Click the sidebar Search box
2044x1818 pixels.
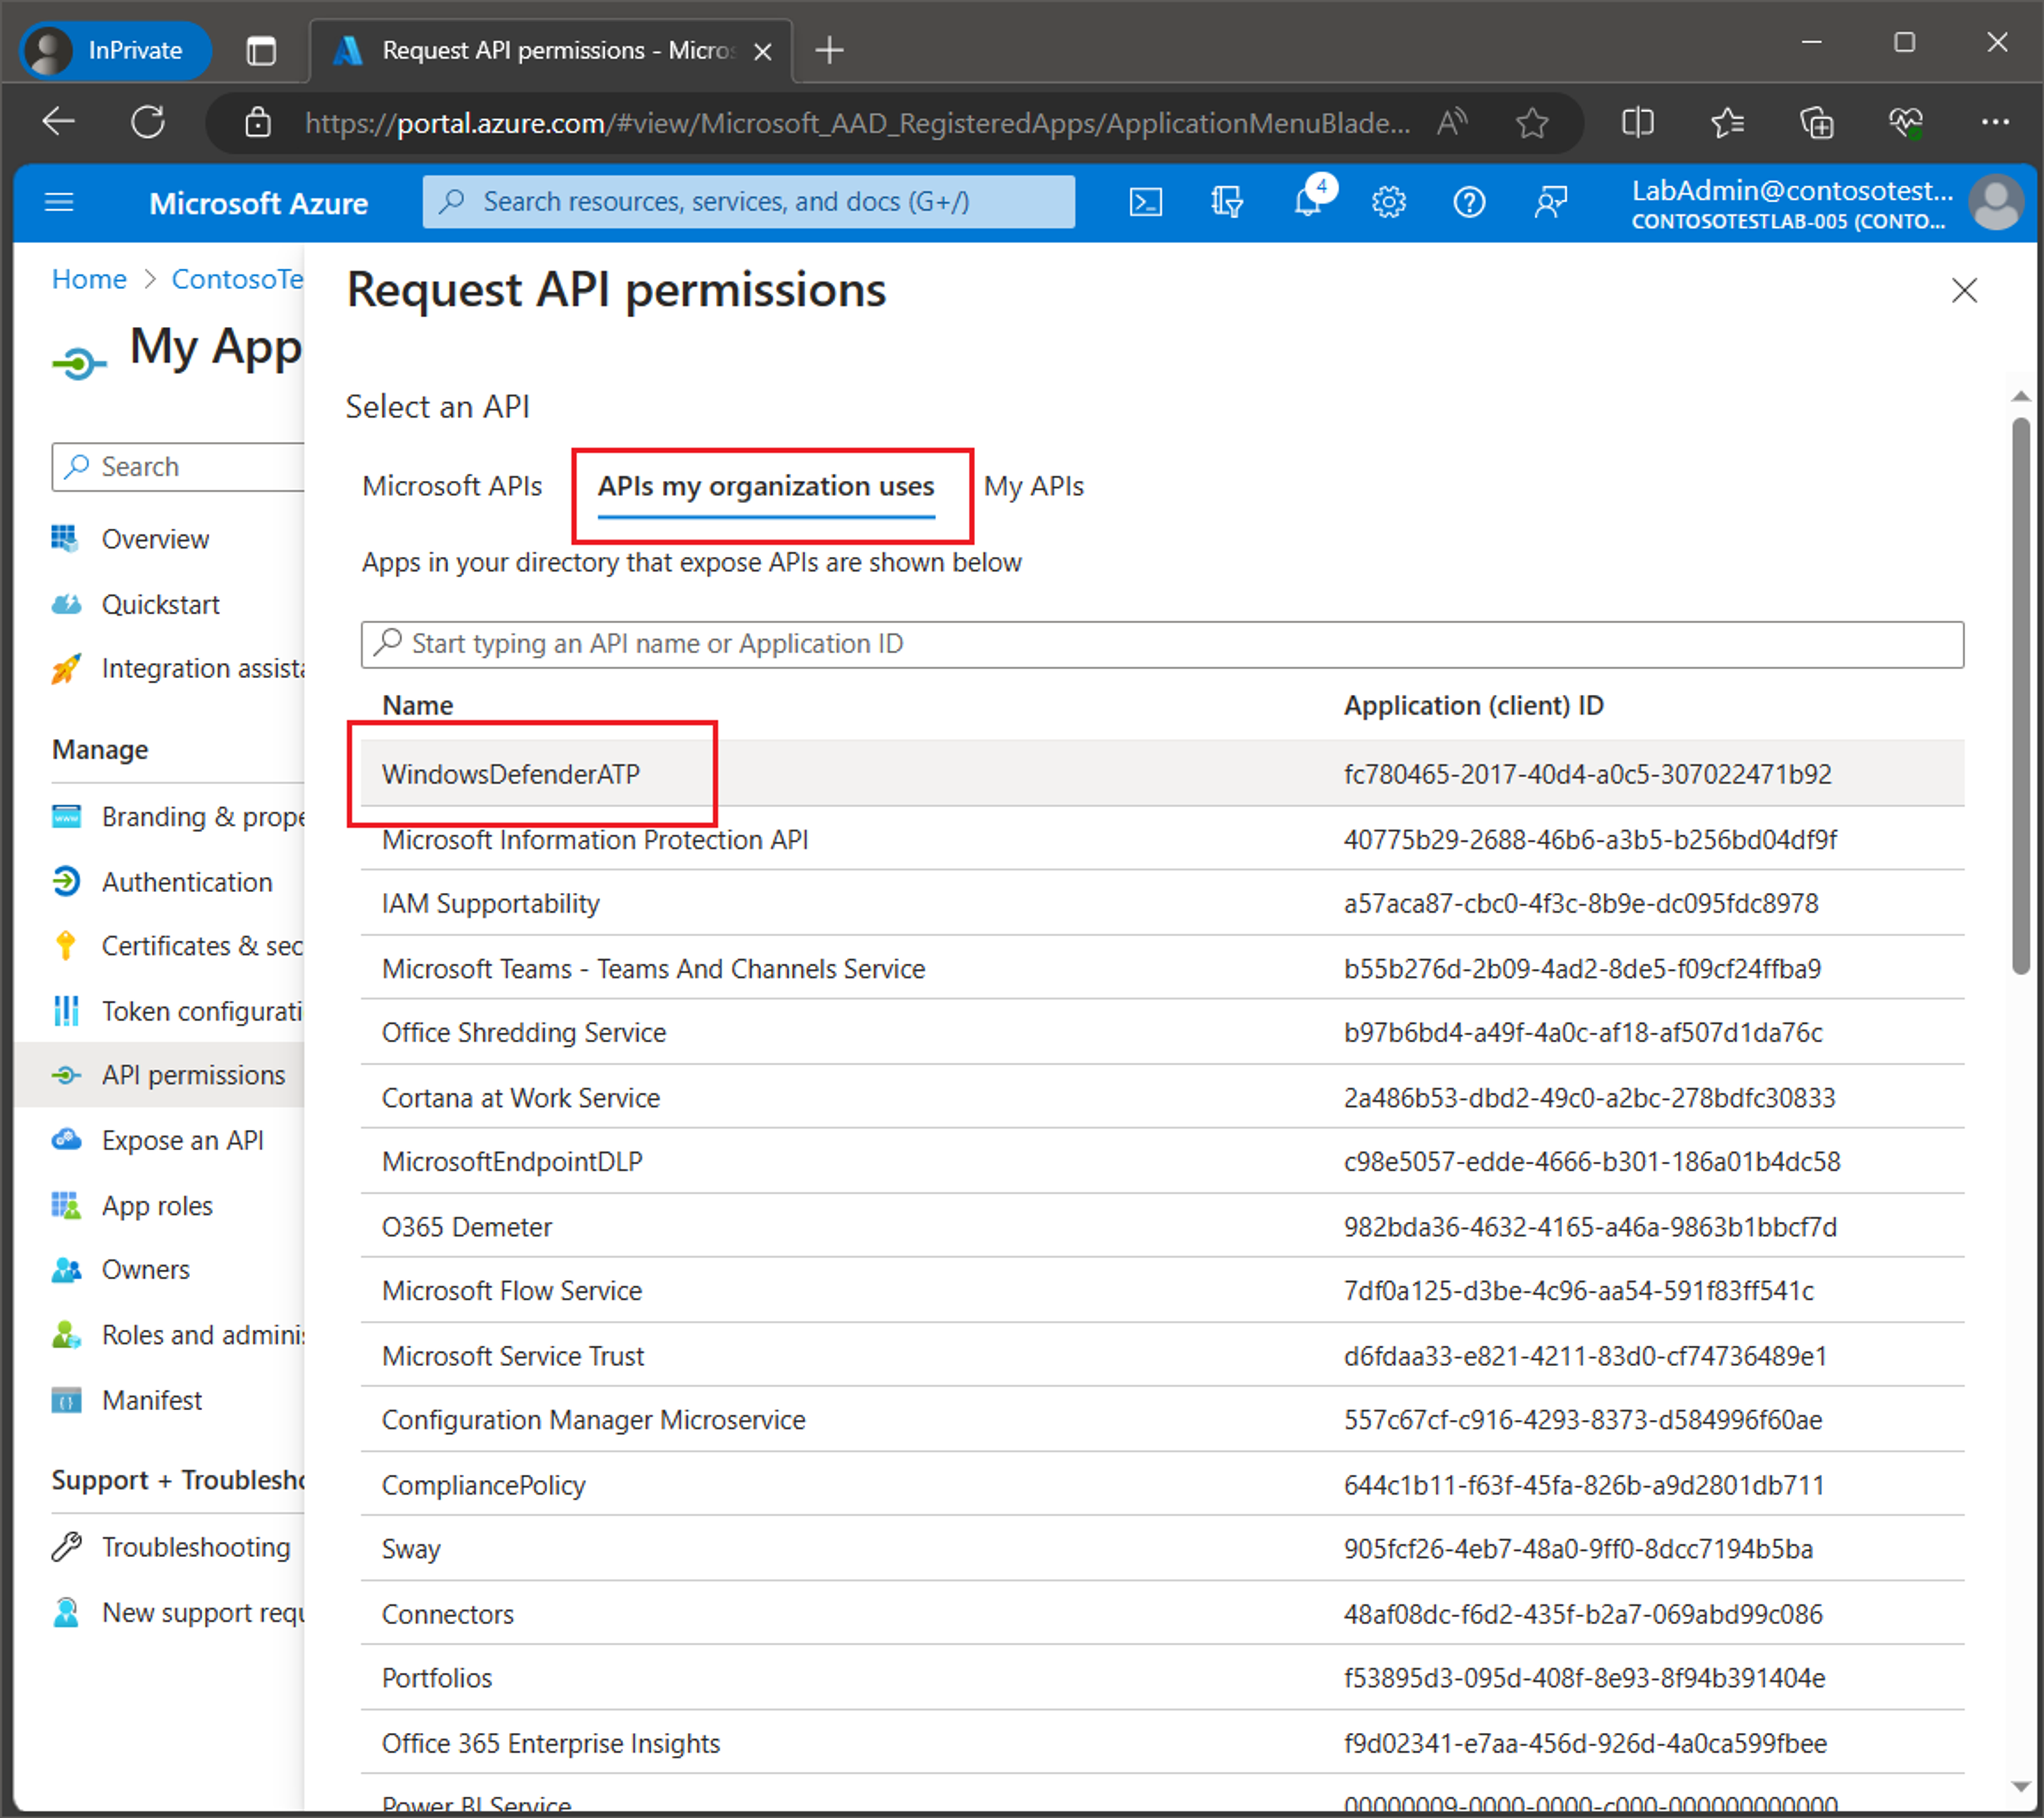click(x=178, y=467)
